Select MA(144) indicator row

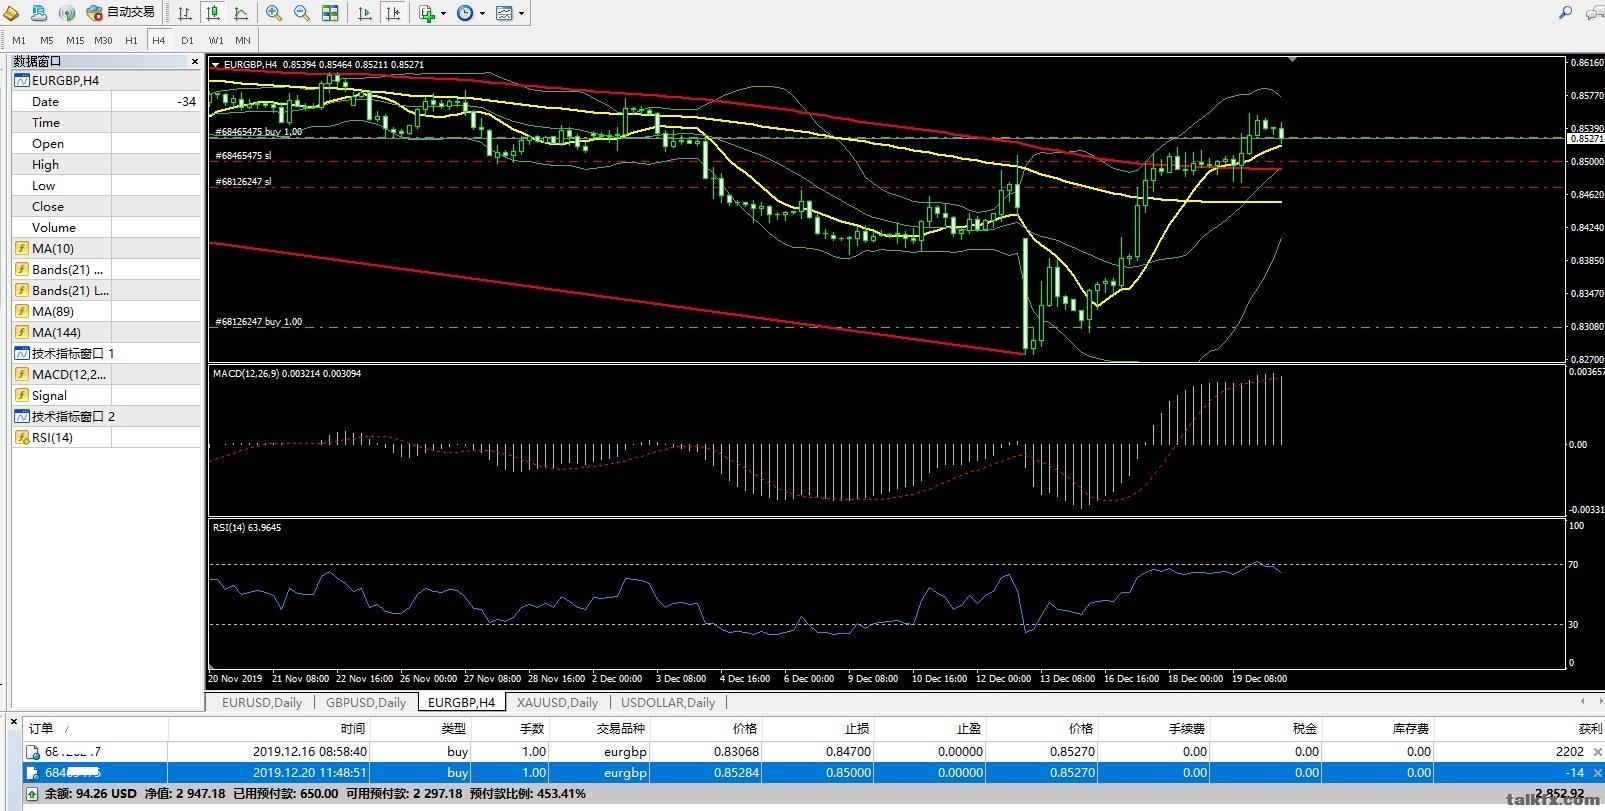(x=106, y=332)
